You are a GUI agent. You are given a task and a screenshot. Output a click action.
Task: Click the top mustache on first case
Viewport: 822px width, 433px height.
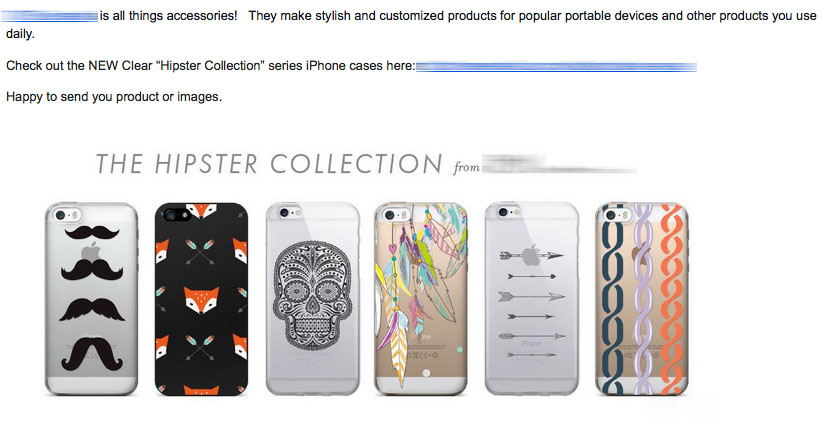pos(92,232)
